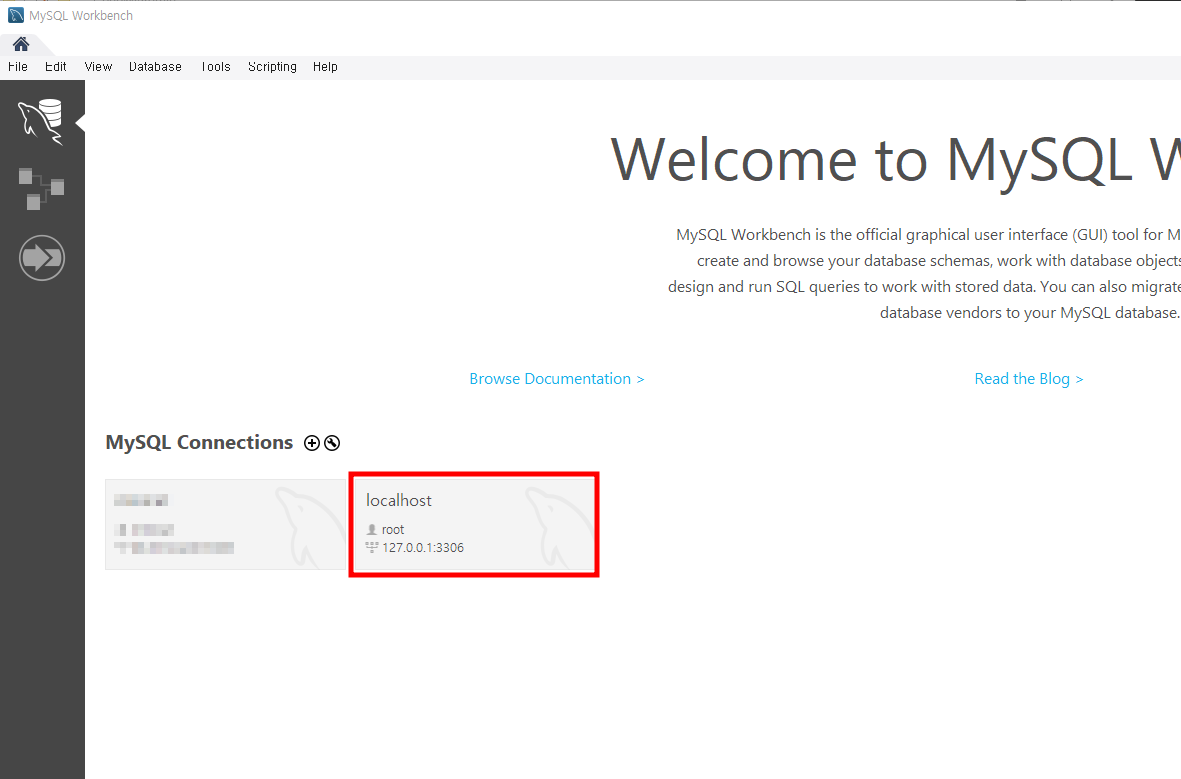The width and height of the screenshot is (1181, 779).
Task: Open the Migration wizard sidebar icon
Action: pyautogui.click(x=41, y=258)
